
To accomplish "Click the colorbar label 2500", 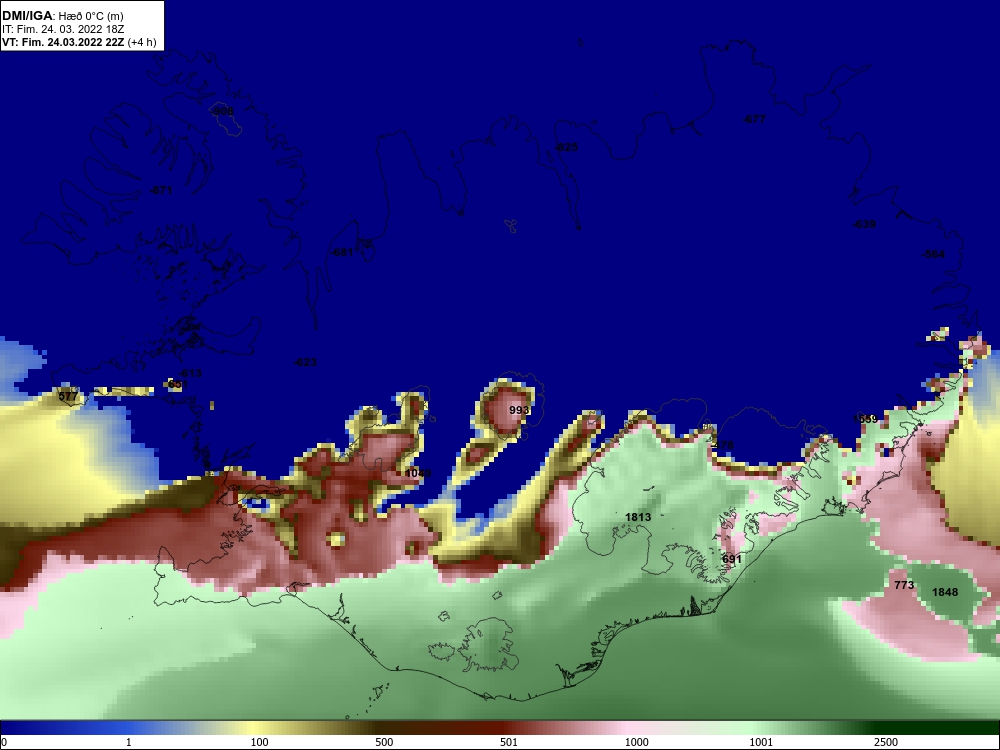I will (x=886, y=742).
